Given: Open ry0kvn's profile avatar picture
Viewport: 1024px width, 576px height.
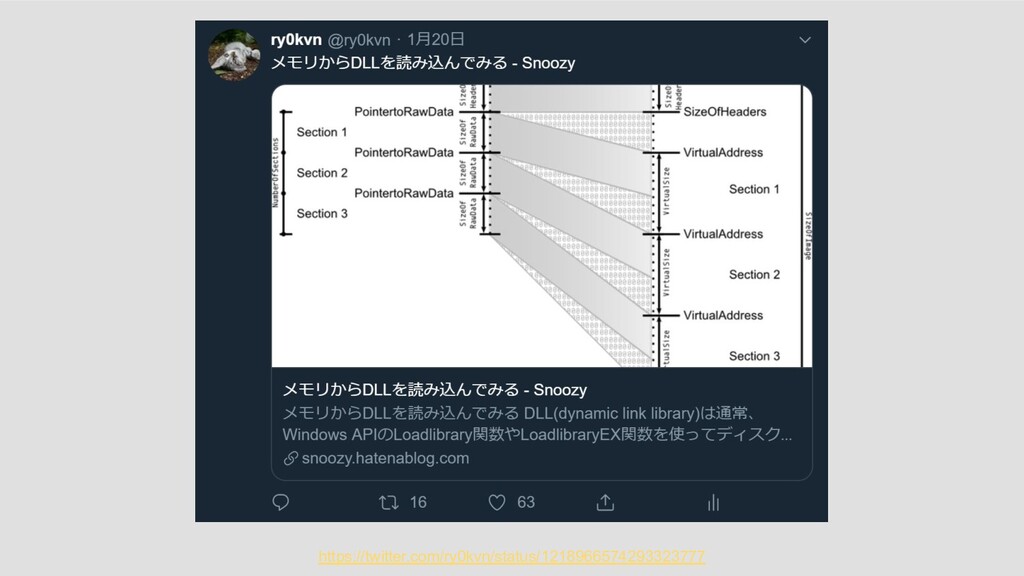Looking at the screenshot, I should 234,55.
